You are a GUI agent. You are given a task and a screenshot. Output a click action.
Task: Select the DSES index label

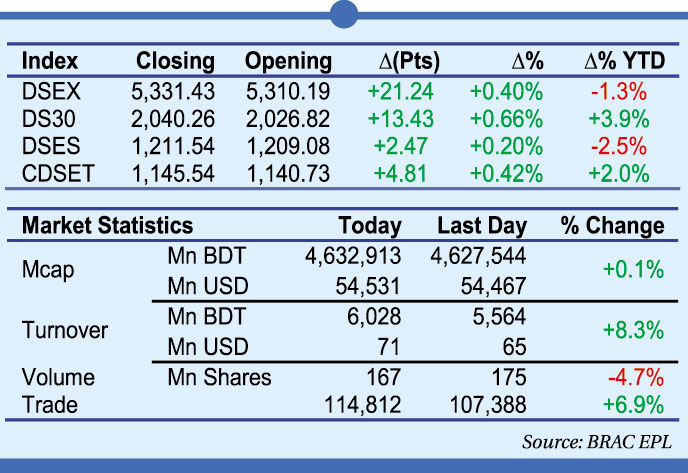pos(50,147)
